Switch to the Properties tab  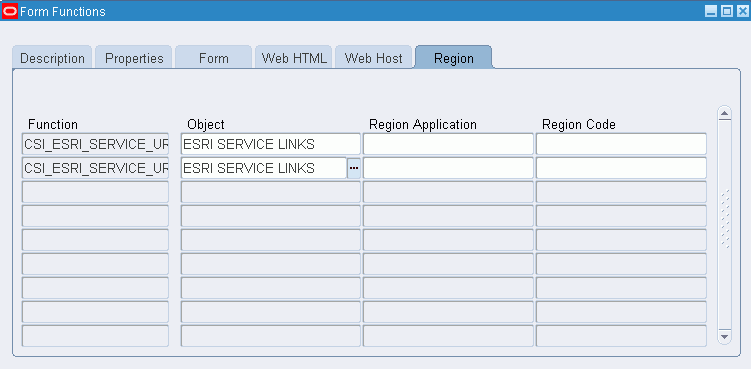(x=134, y=58)
